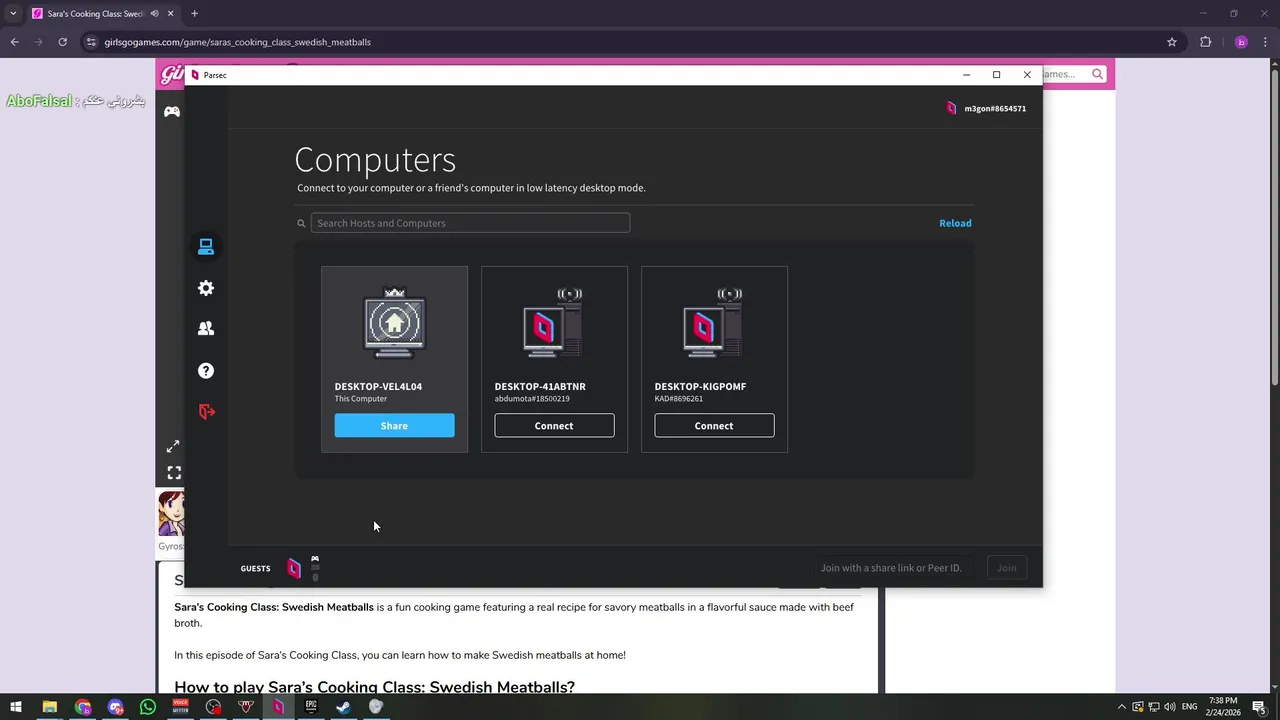The width and height of the screenshot is (1280, 720).
Task: Click the site search magnifier icon
Action: pyautogui.click(x=1097, y=74)
